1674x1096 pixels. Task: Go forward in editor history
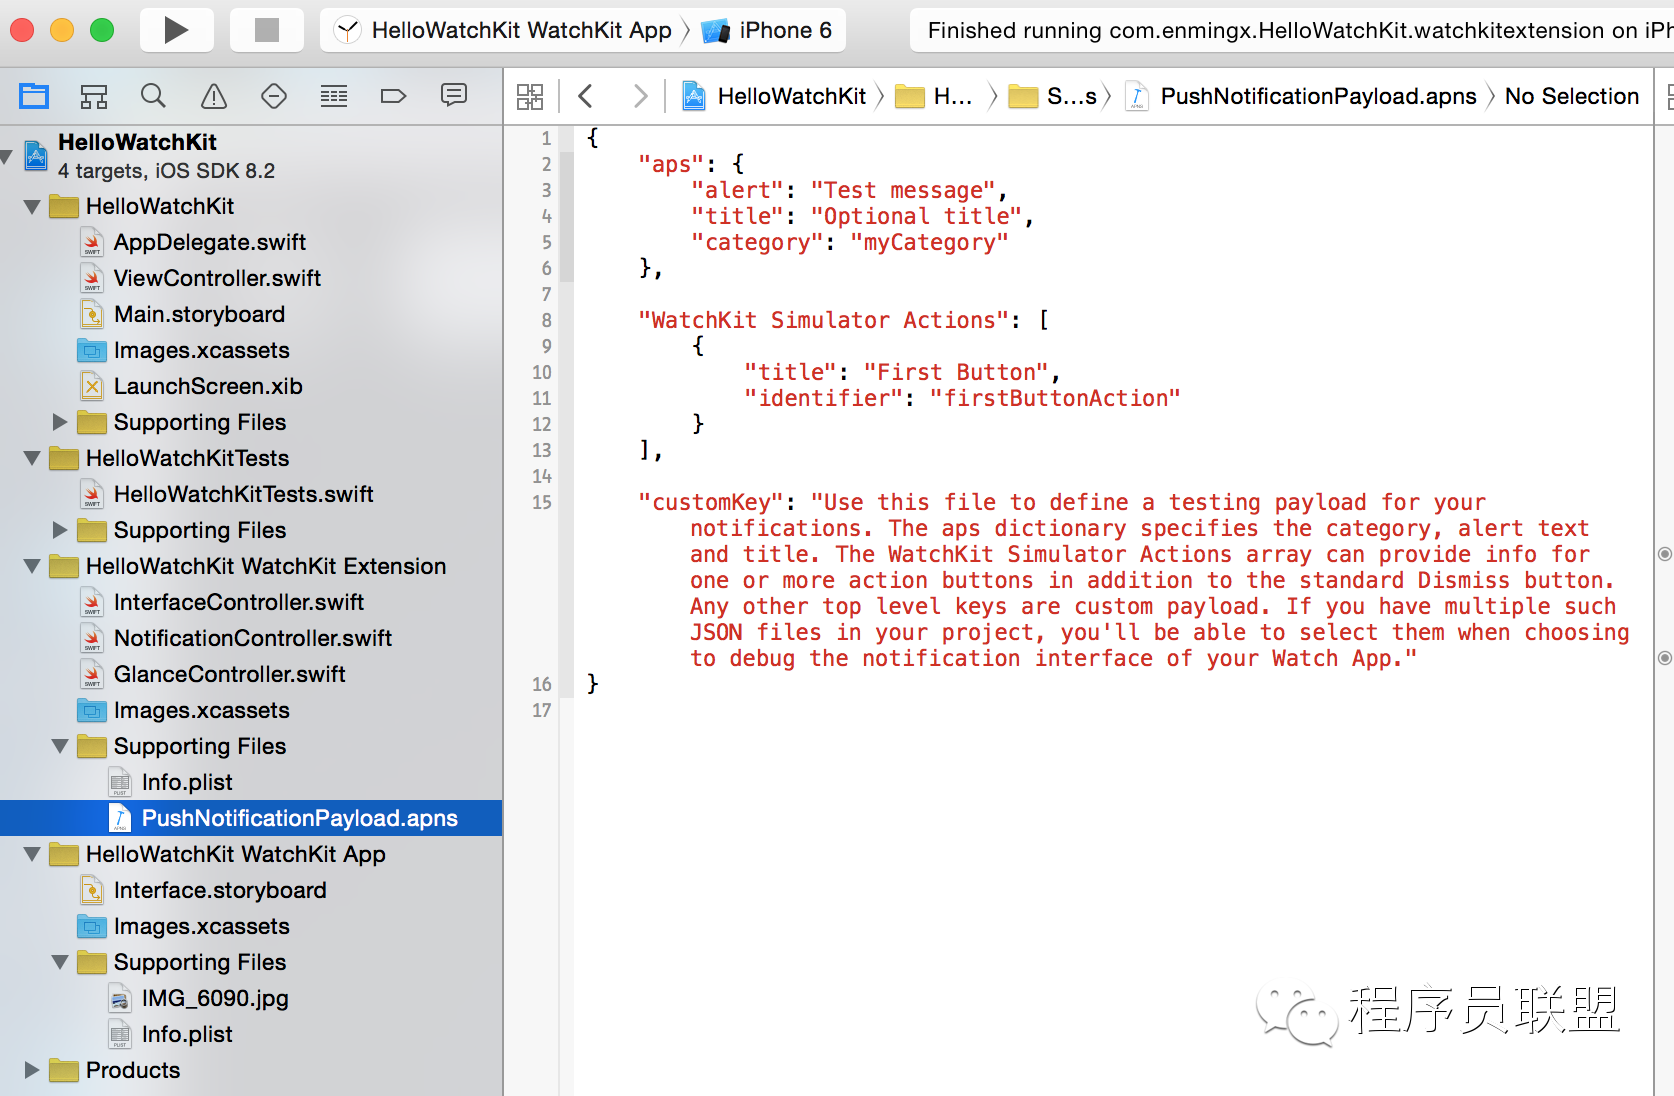(x=640, y=96)
